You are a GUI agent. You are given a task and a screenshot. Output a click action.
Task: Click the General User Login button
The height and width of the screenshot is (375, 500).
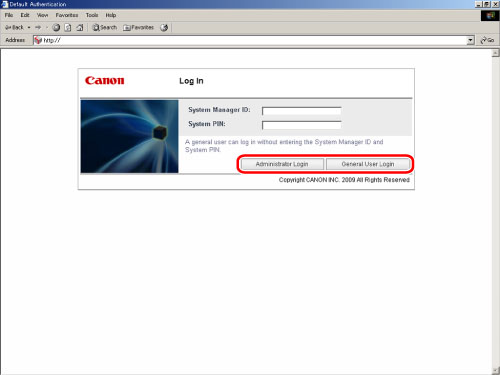368,164
